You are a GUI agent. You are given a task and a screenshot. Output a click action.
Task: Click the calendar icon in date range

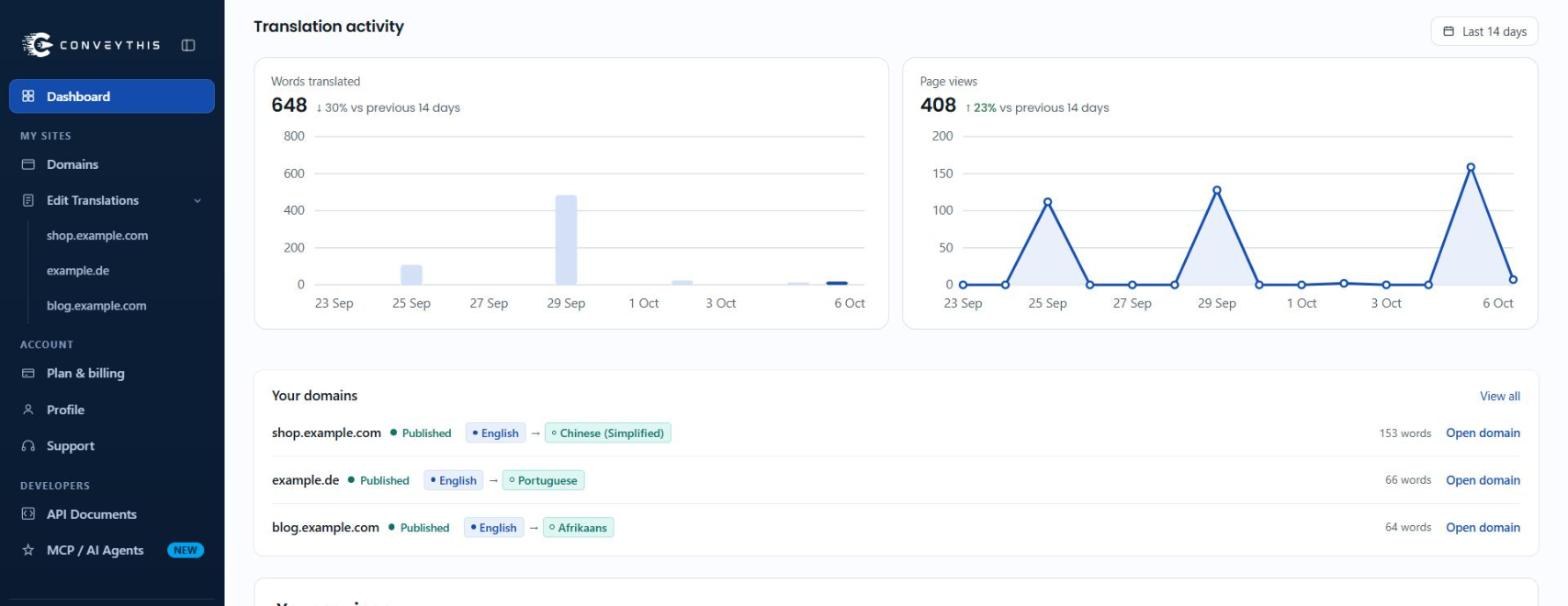point(1448,31)
